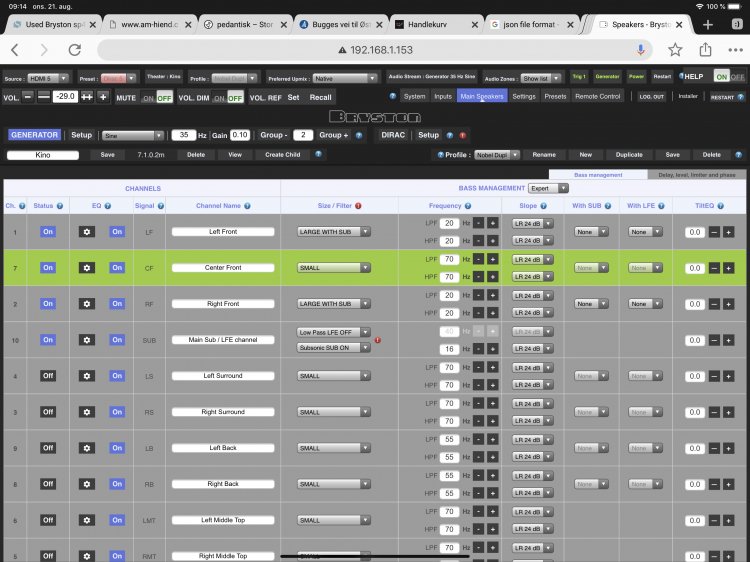Image resolution: width=750 pixels, height=562 pixels.
Task: Open Audio Zones Show list dropdown
Action: tap(540, 78)
